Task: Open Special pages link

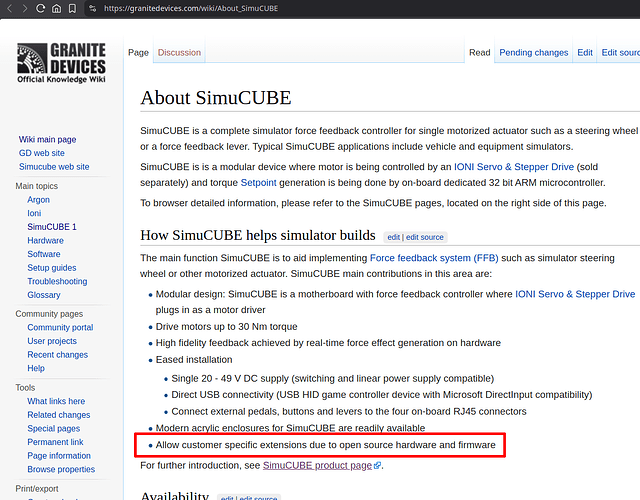Action: tap(53, 429)
